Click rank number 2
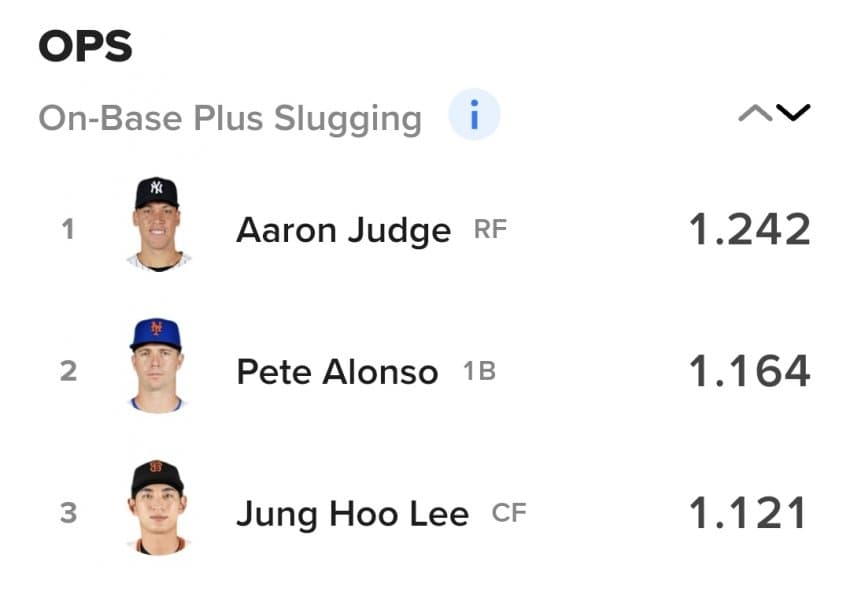Viewport: 850px width, 598px height. point(68,372)
